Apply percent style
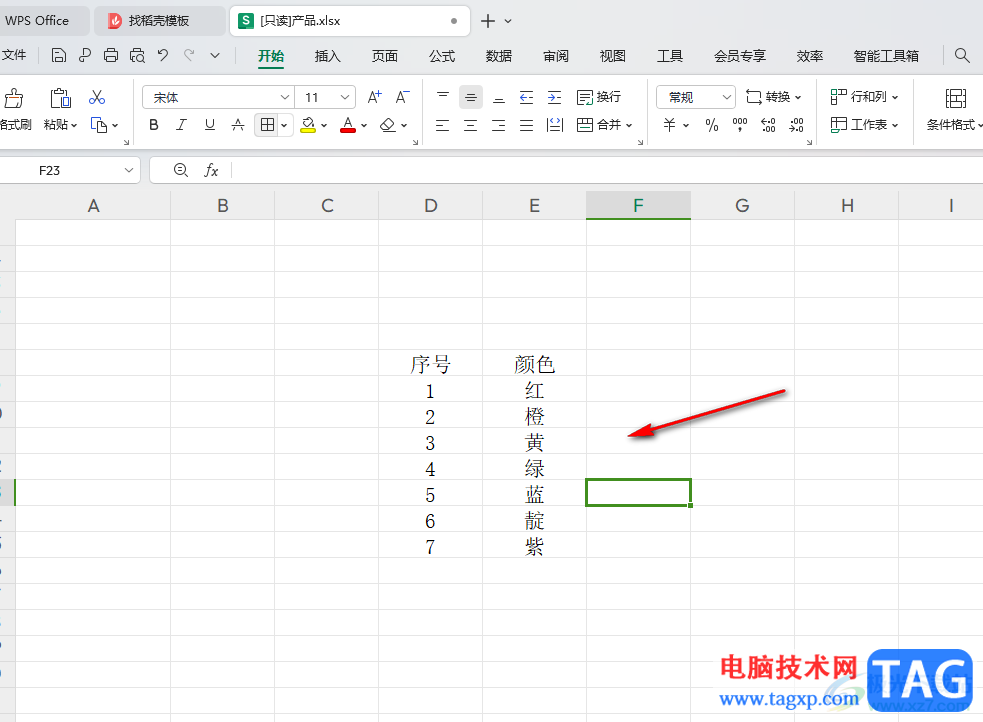 pos(712,125)
